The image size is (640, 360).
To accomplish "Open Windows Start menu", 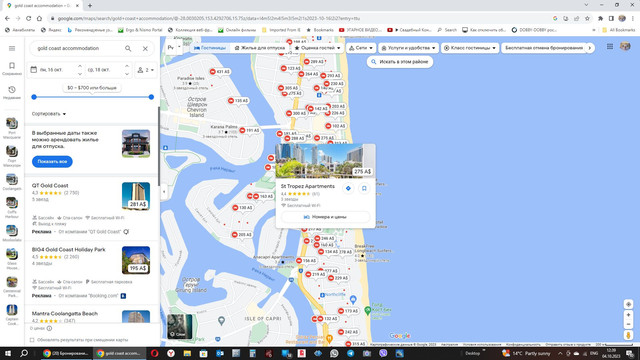I will point(7,353).
